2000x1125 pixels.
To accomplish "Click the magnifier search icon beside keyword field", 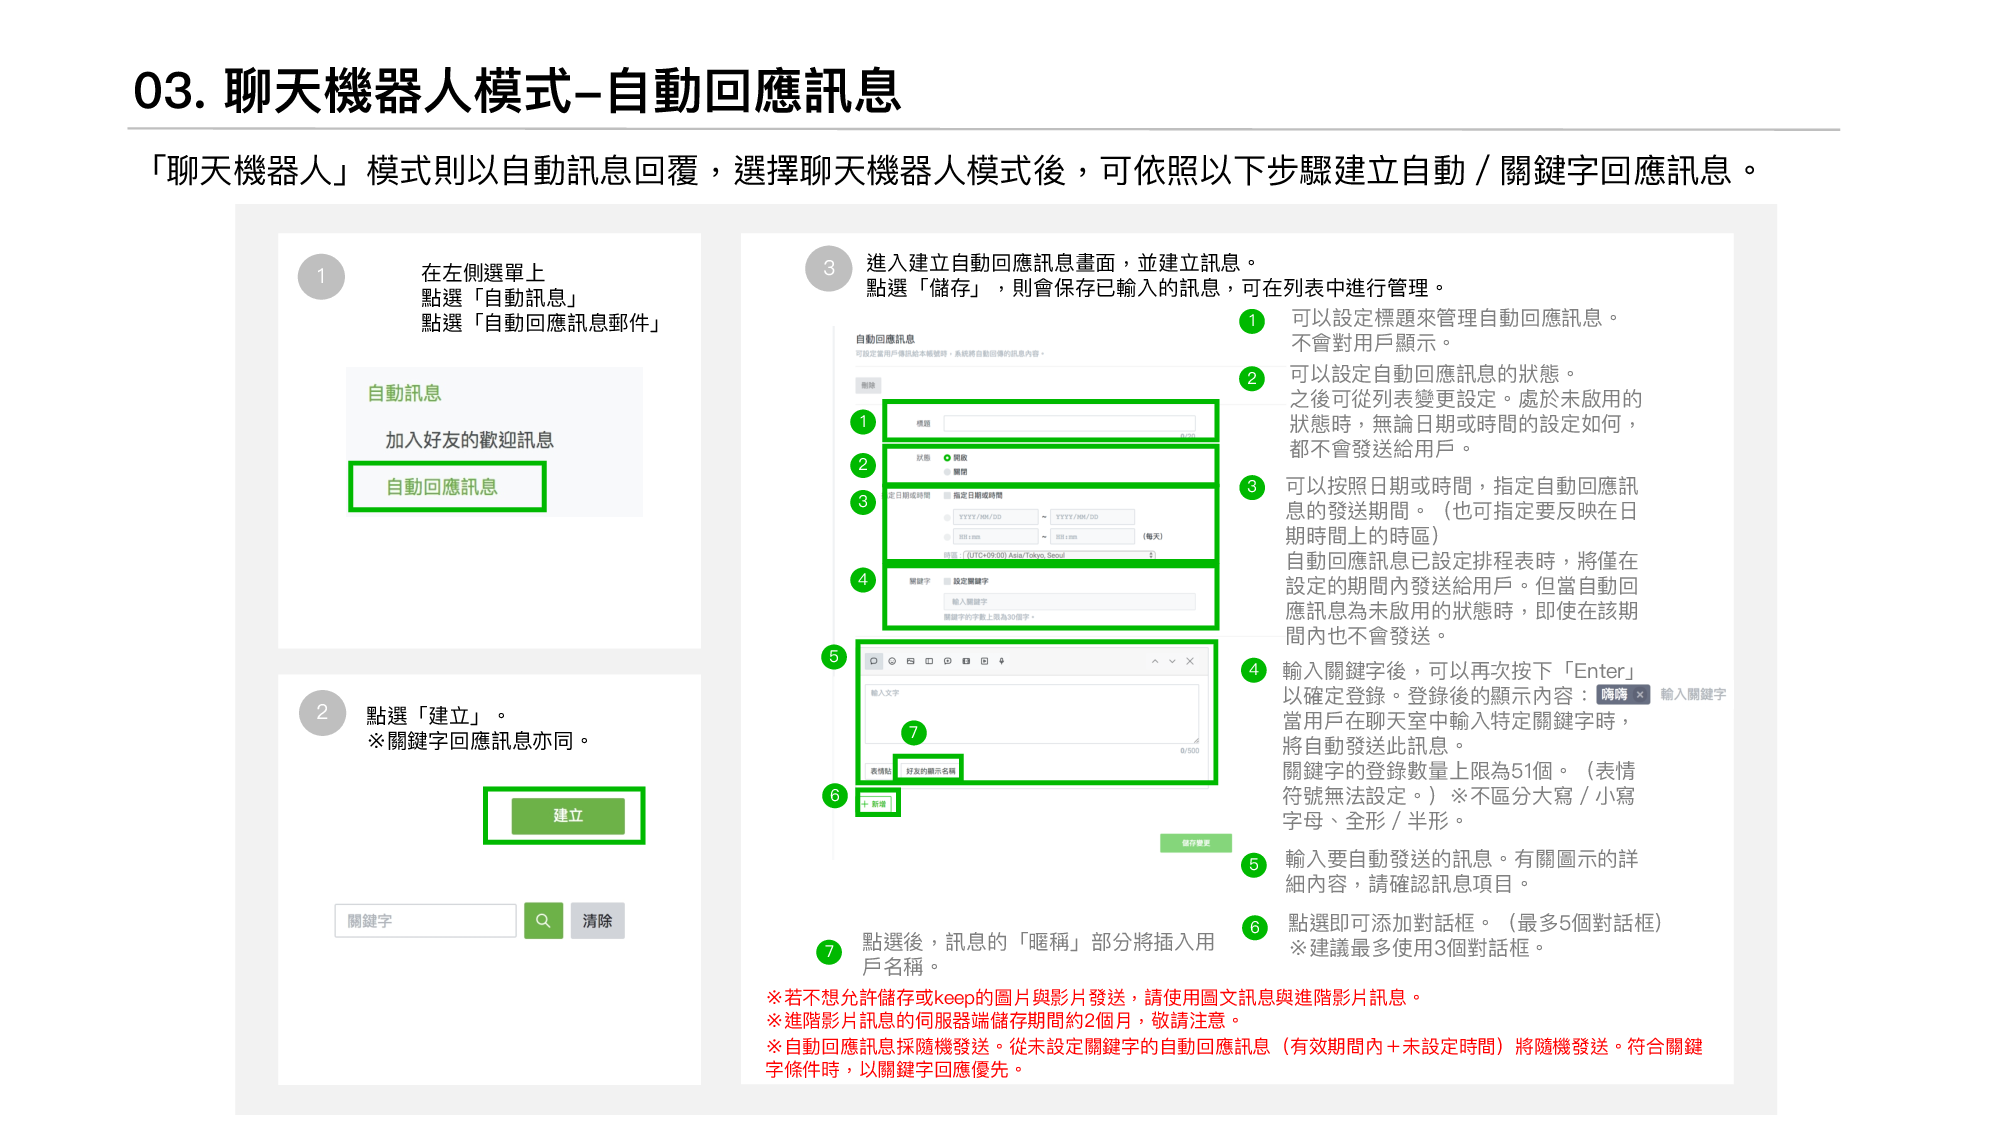I will tap(543, 920).
